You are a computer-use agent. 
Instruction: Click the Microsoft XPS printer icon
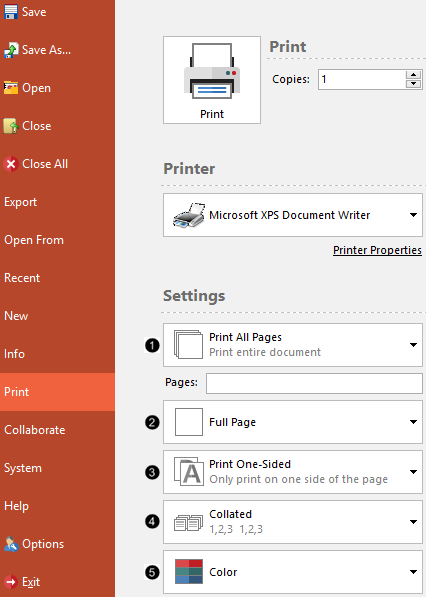pyautogui.click(x=189, y=215)
